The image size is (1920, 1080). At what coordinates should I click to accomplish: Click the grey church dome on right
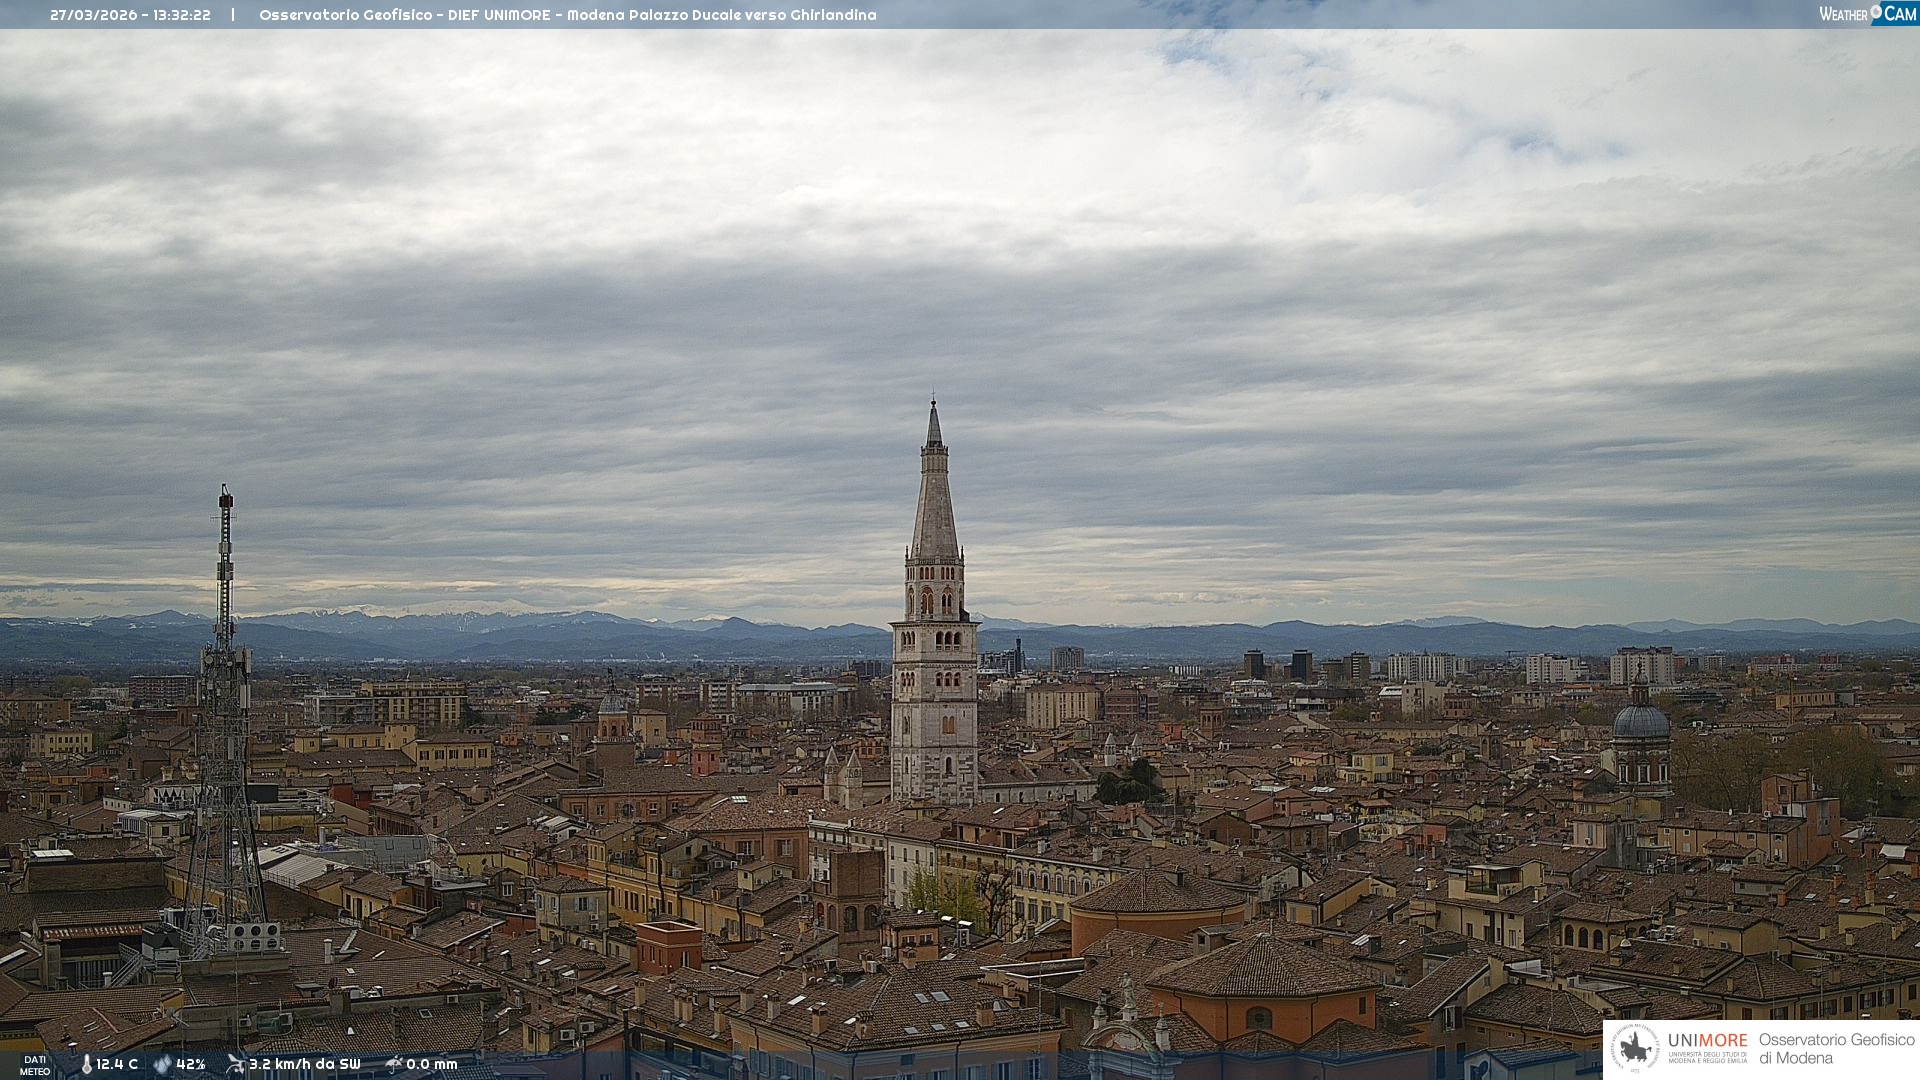(1641, 720)
